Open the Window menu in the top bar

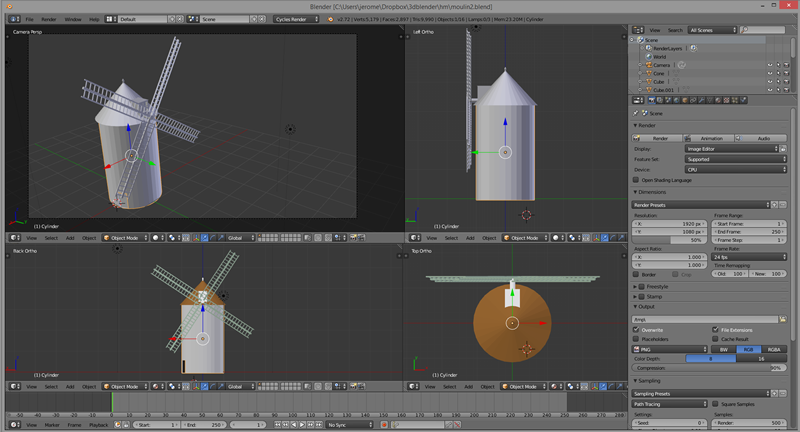pyautogui.click(x=73, y=19)
